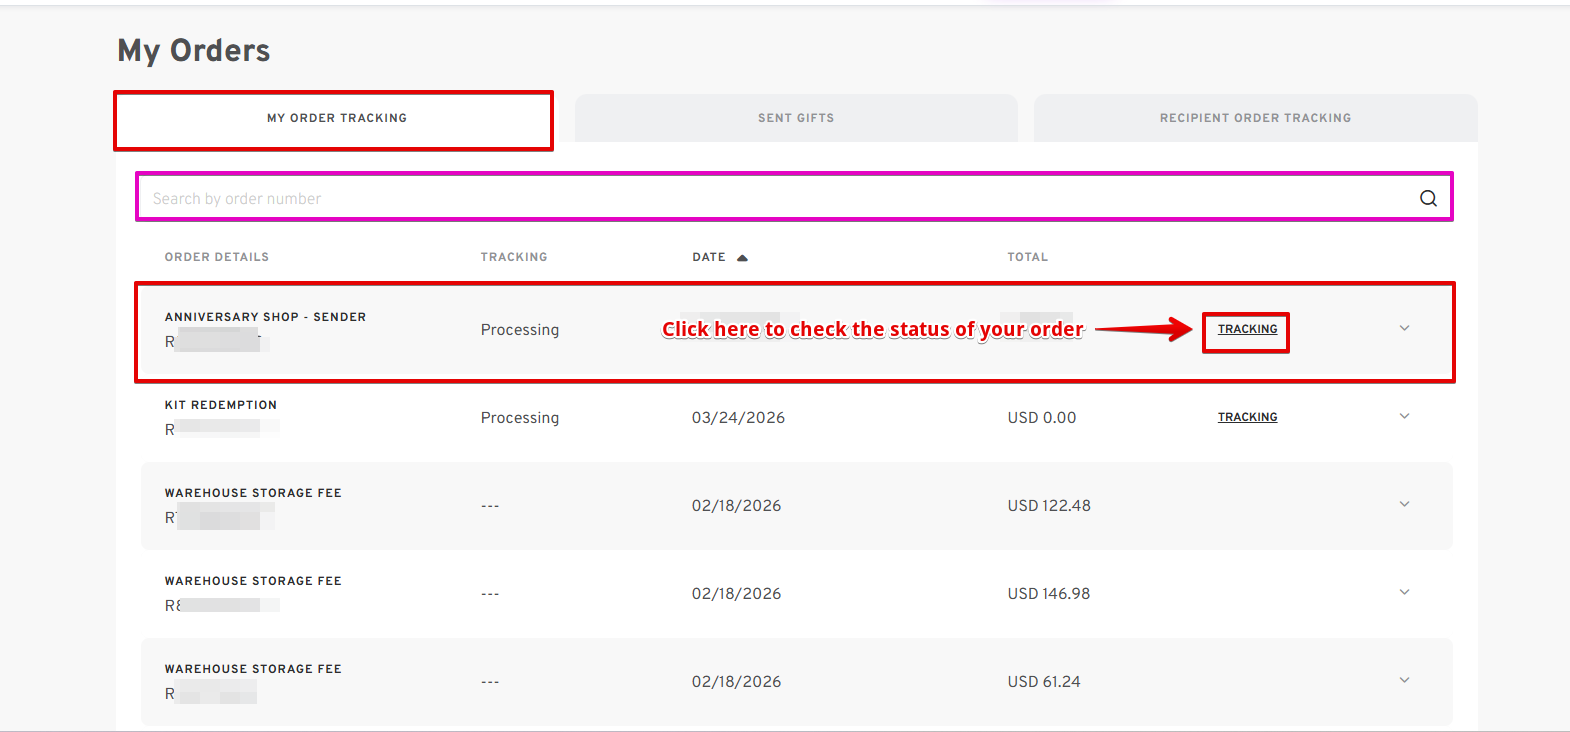Image resolution: width=1570 pixels, height=732 pixels.
Task: Select the Recipient Order Tracking tab
Action: click(x=1255, y=118)
